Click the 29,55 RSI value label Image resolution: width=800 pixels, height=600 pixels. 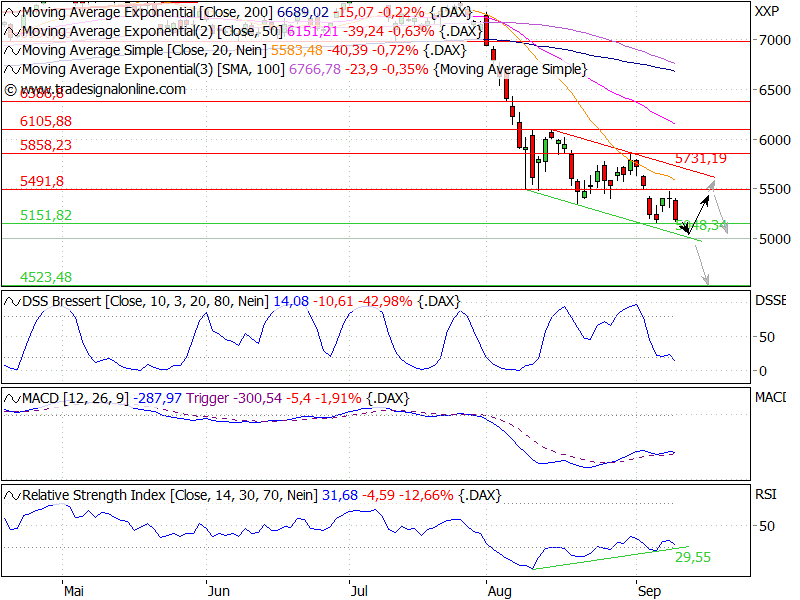pyautogui.click(x=691, y=557)
